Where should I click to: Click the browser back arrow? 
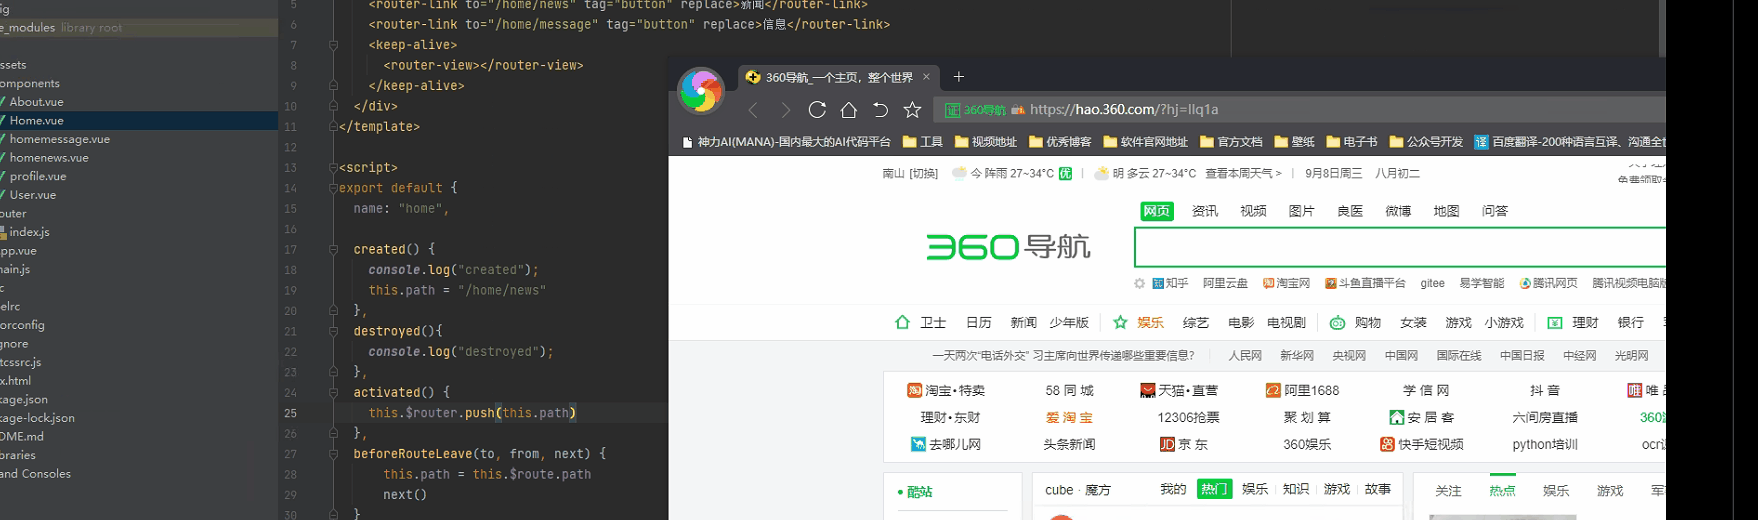754,110
